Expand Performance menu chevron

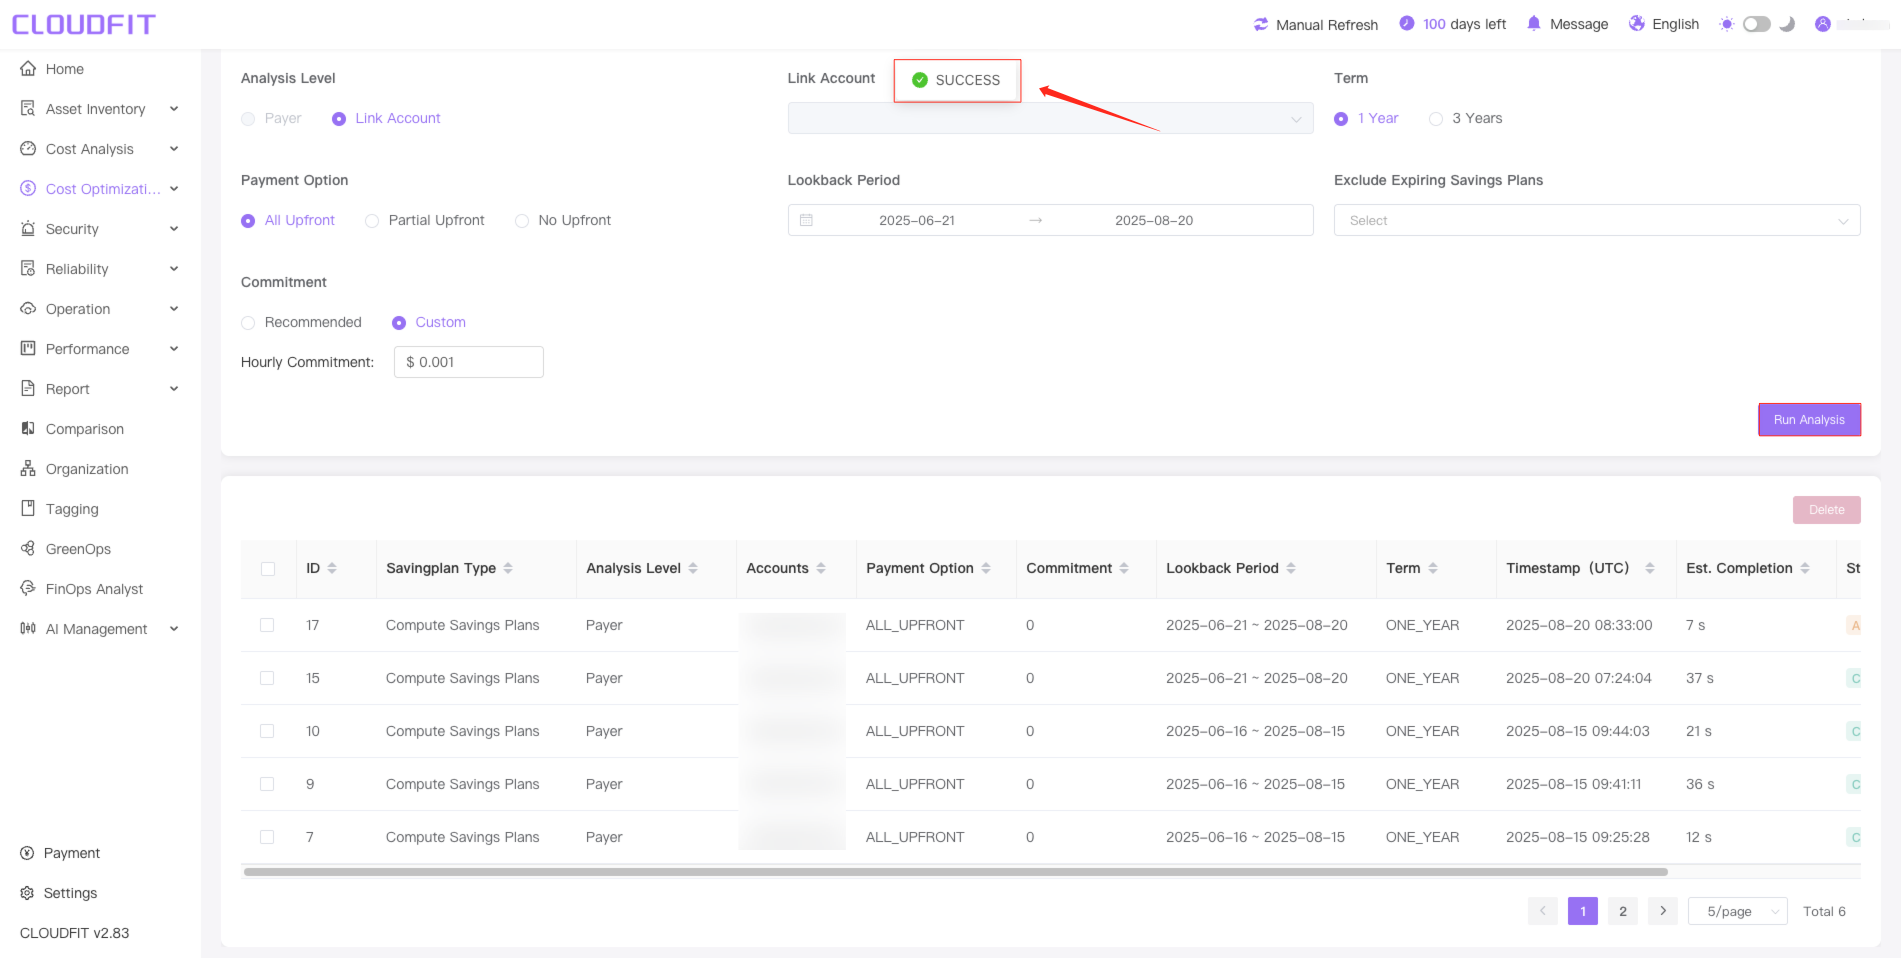point(174,349)
